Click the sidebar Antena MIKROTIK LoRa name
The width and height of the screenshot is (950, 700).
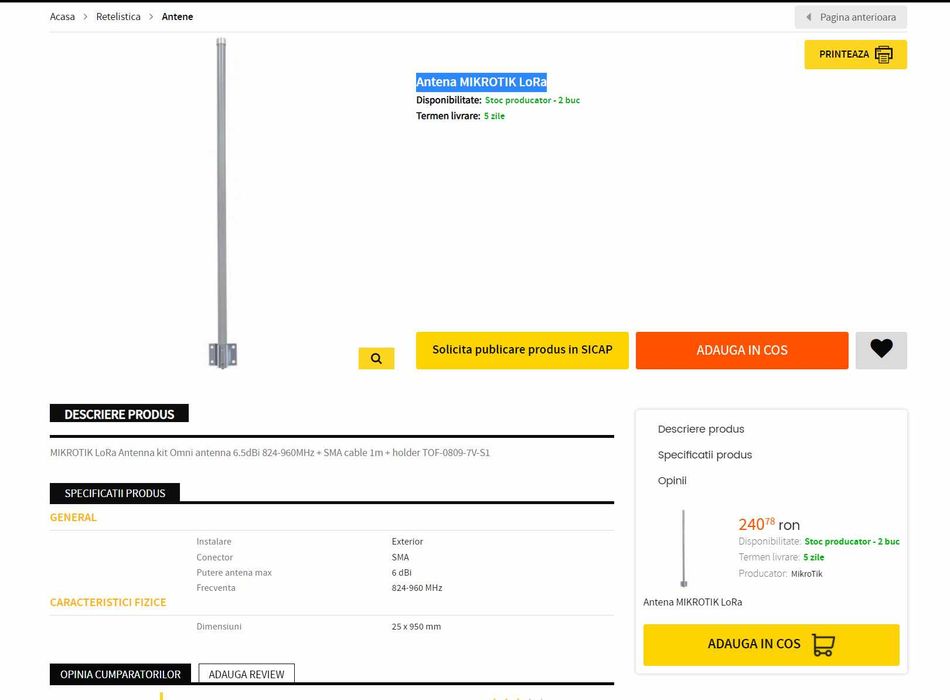pyautogui.click(x=693, y=602)
